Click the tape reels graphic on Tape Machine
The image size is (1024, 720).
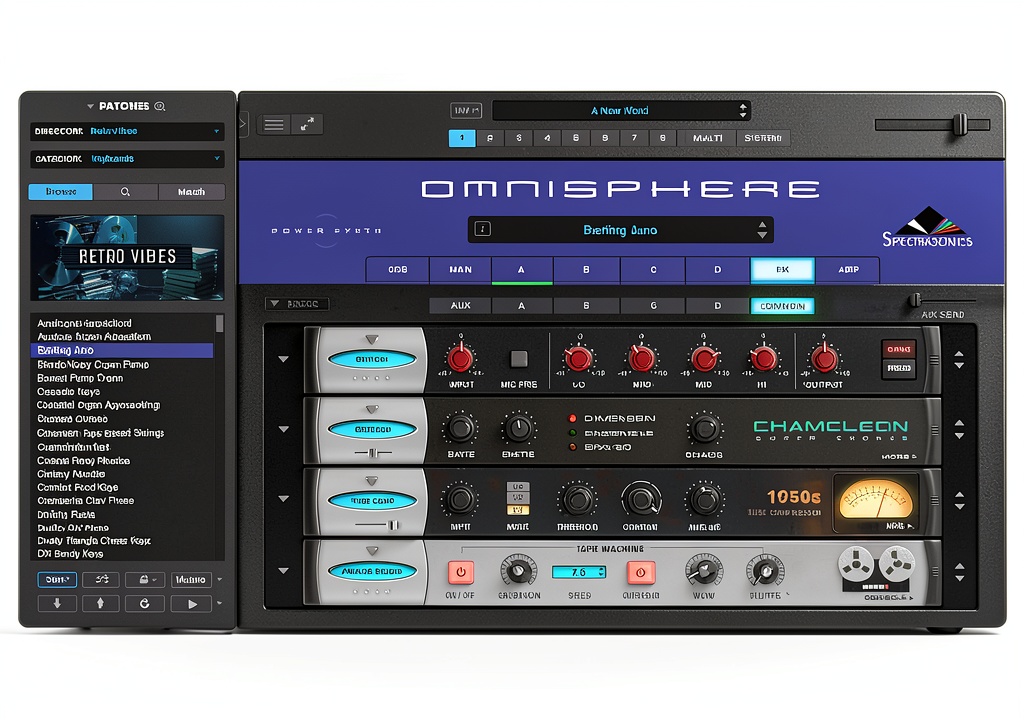pos(876,567)
